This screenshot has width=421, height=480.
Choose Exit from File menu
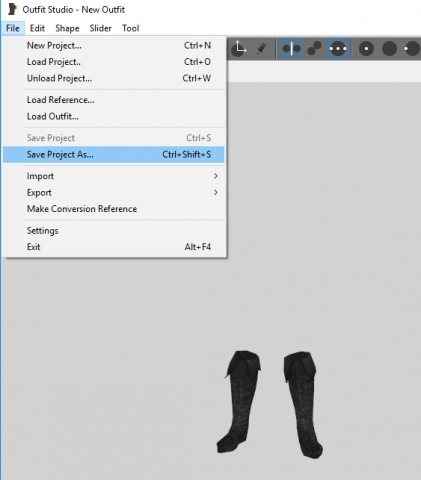click(x=114, y=247)
